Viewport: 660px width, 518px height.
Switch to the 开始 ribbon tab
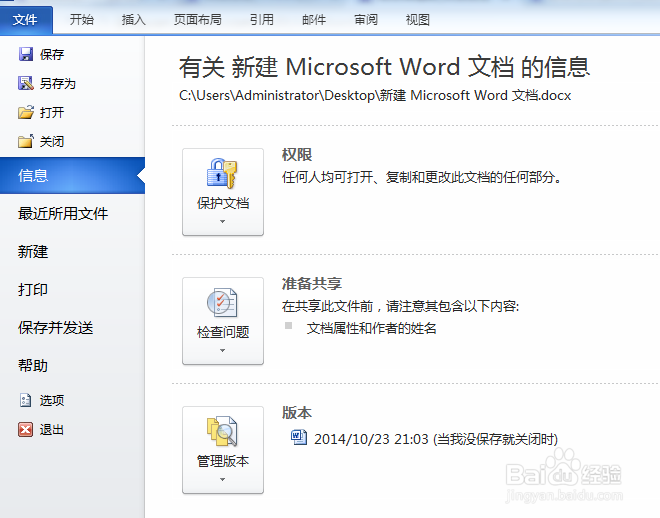pyautogui.click(x=82, y=19)
